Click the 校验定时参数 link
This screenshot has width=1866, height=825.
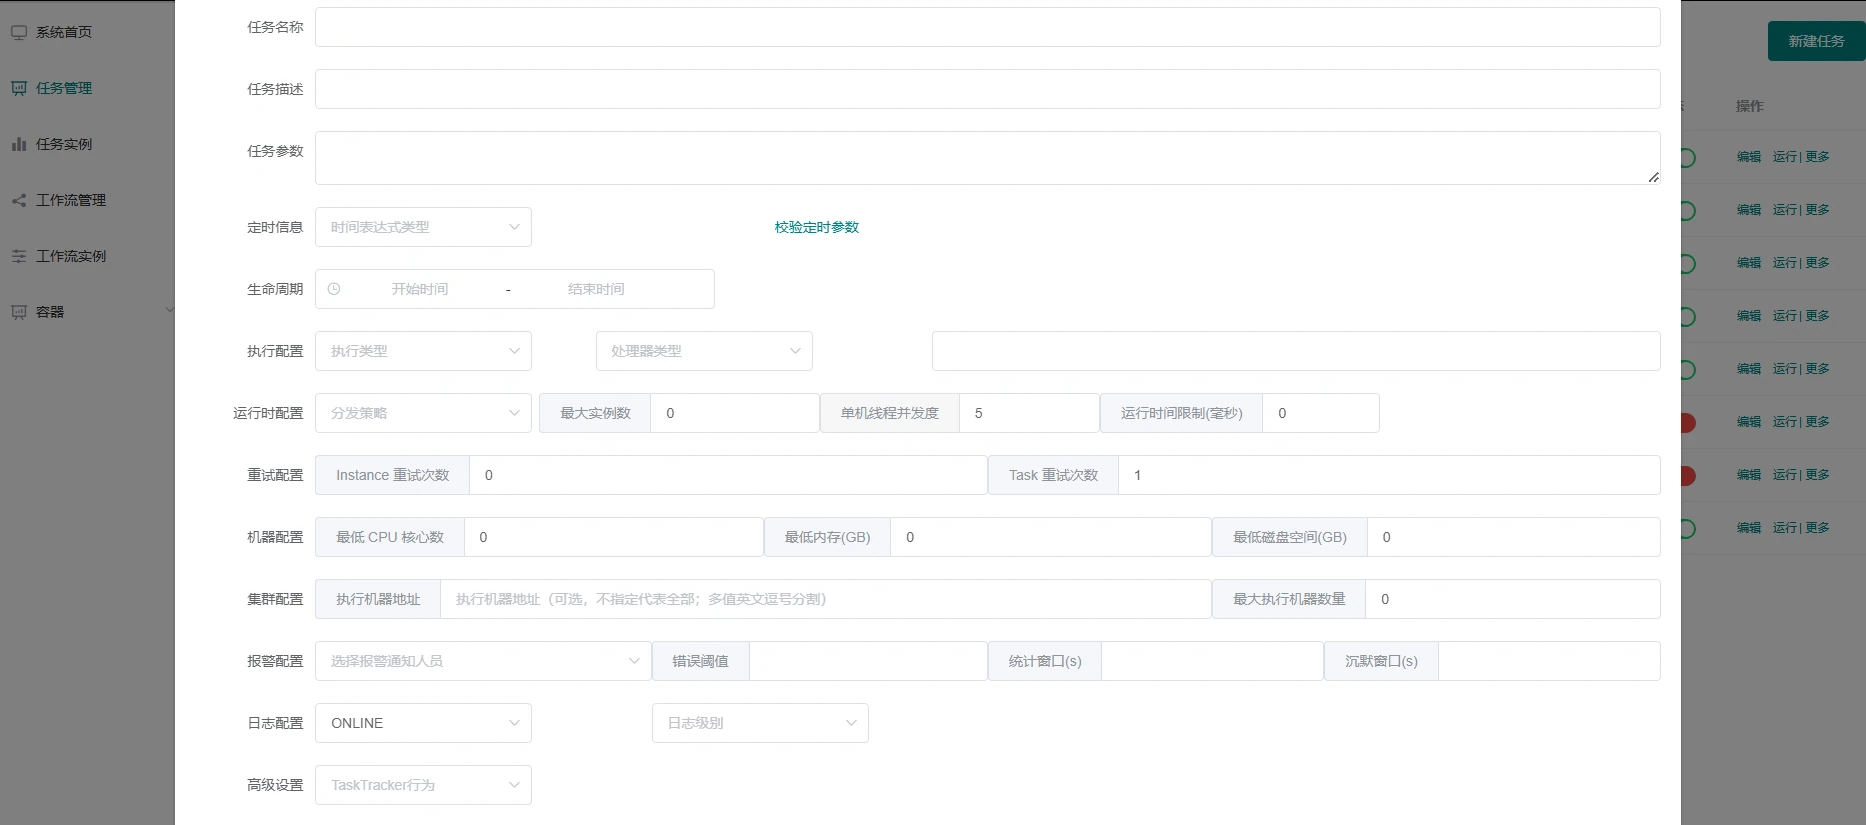pos(816,227)
